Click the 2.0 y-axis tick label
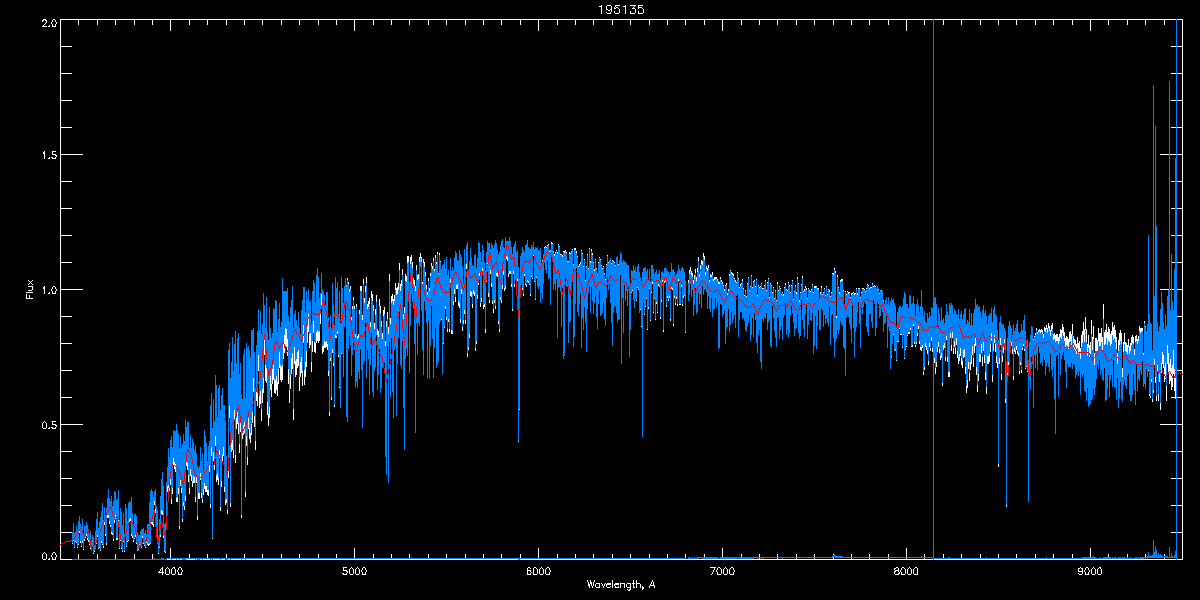1200x600 pixels. pyautogui.click(x=48, y=22)
